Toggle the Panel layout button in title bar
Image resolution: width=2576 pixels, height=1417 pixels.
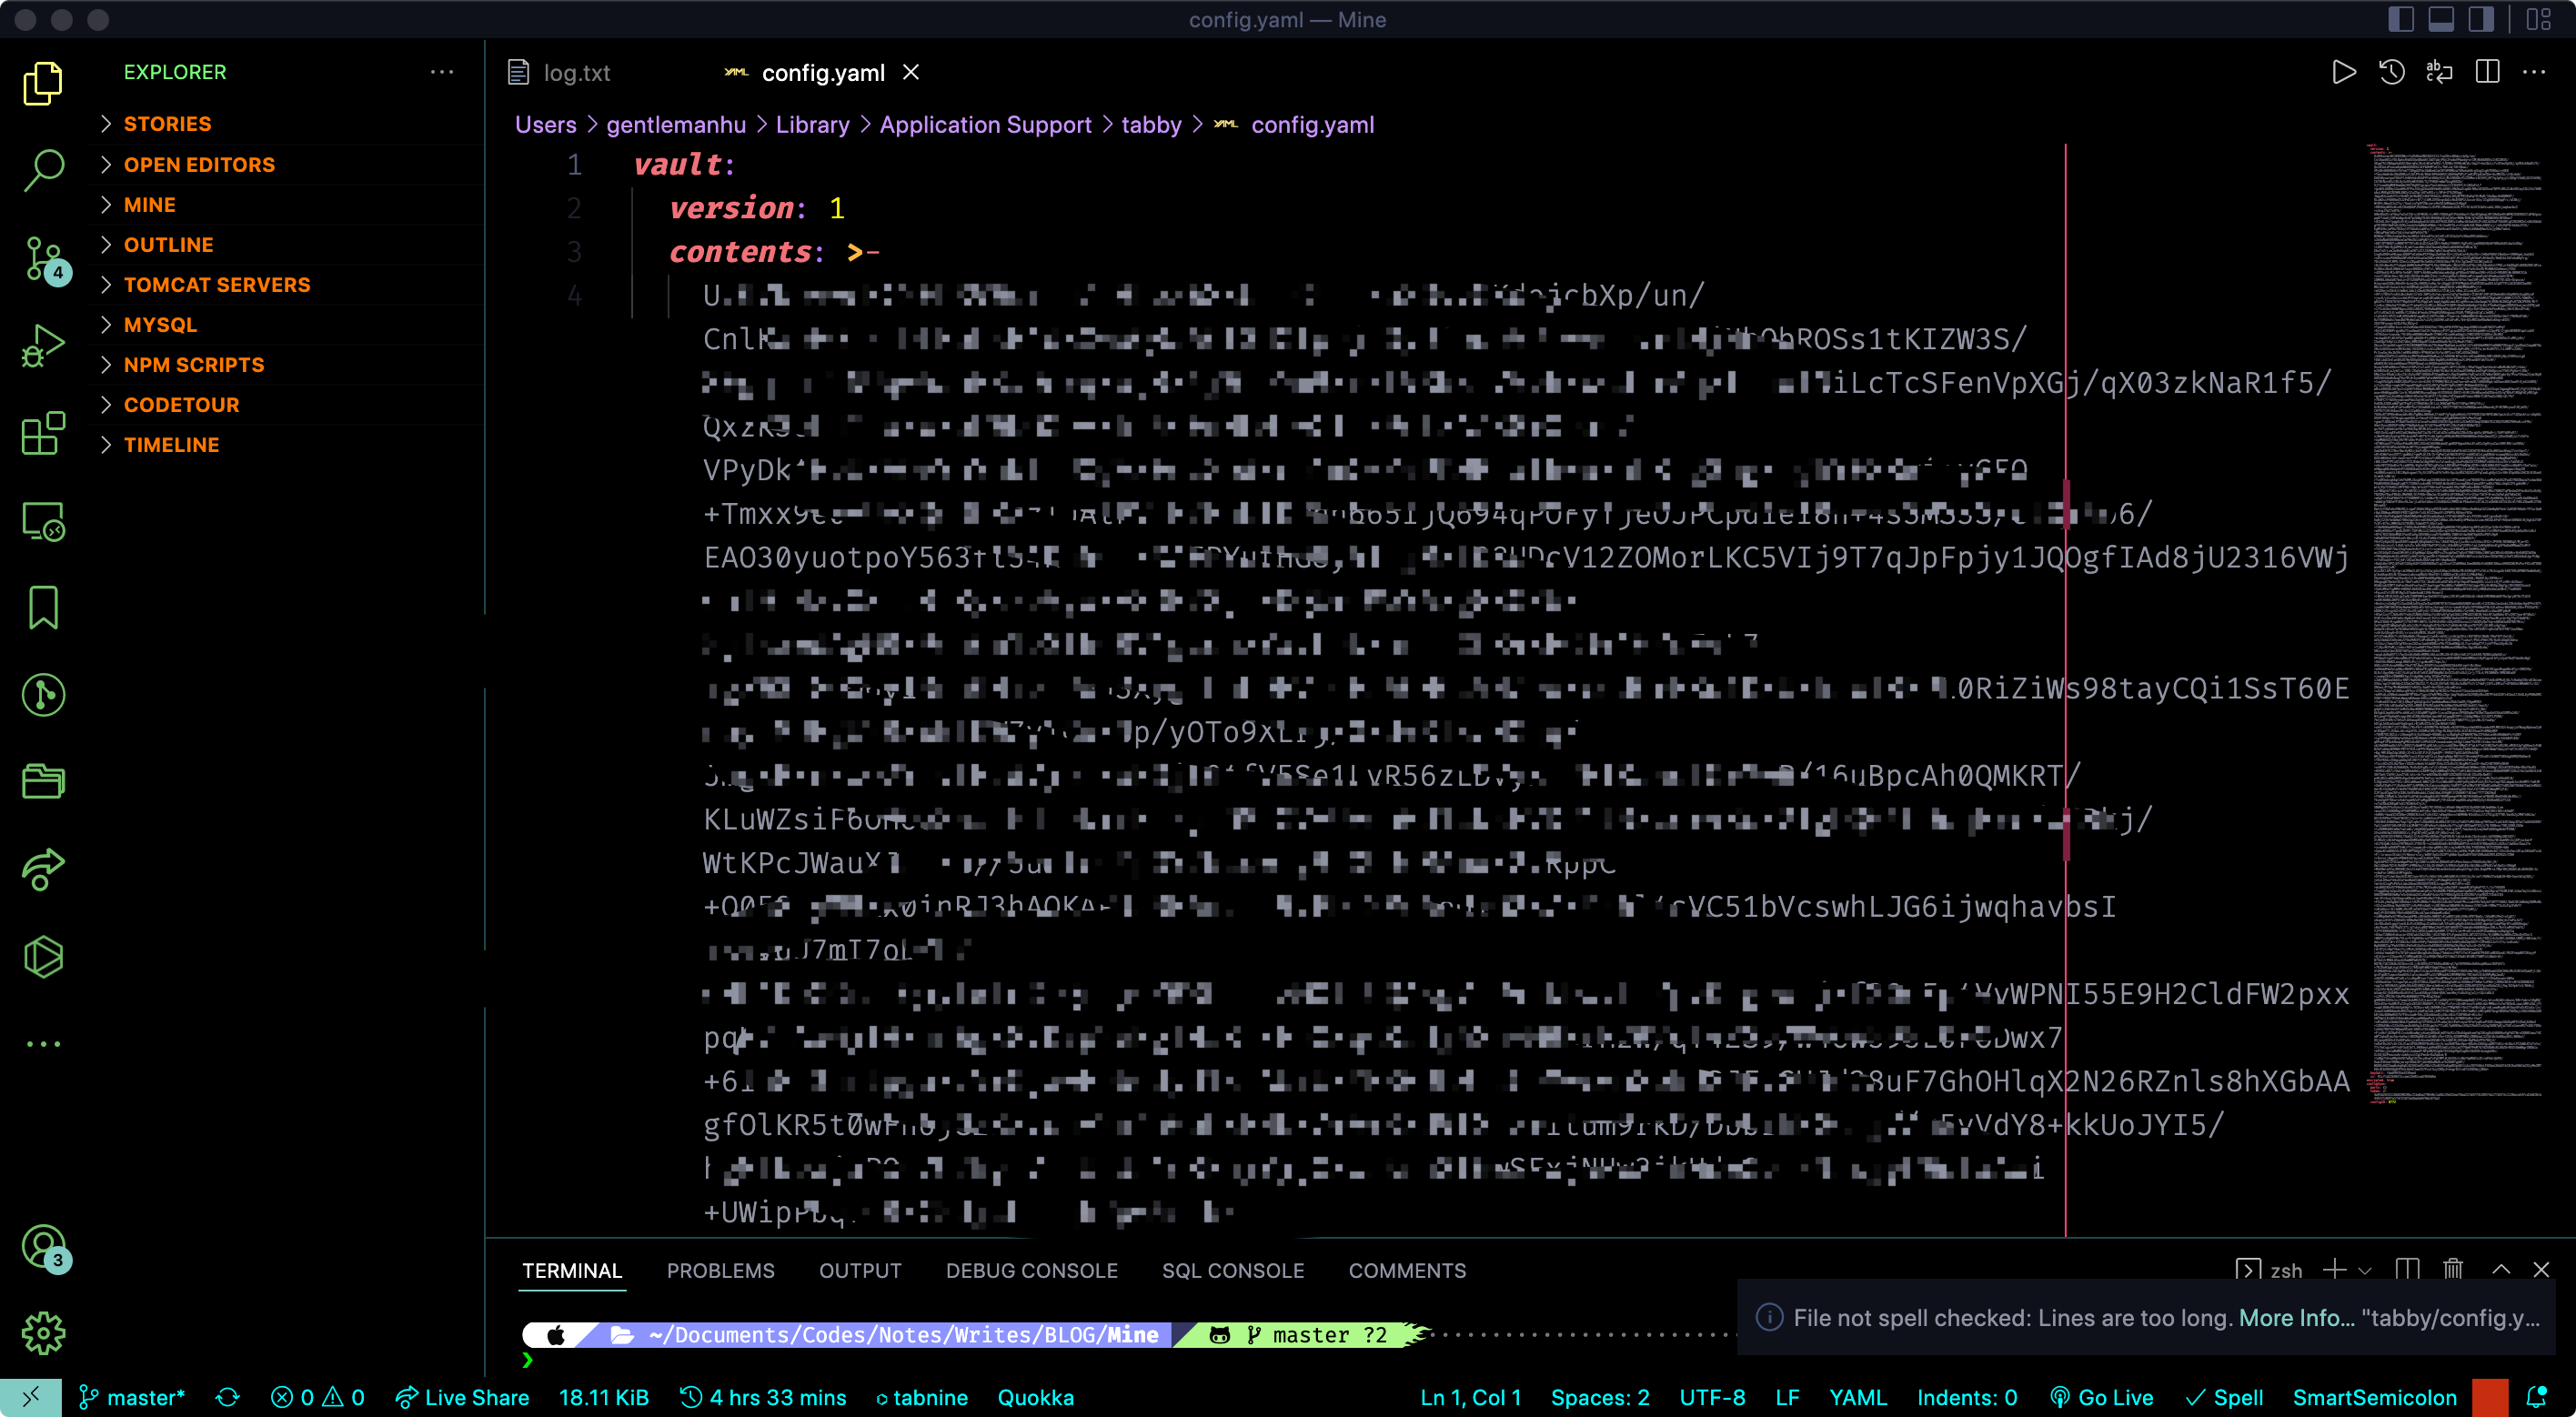point(2441,19)
